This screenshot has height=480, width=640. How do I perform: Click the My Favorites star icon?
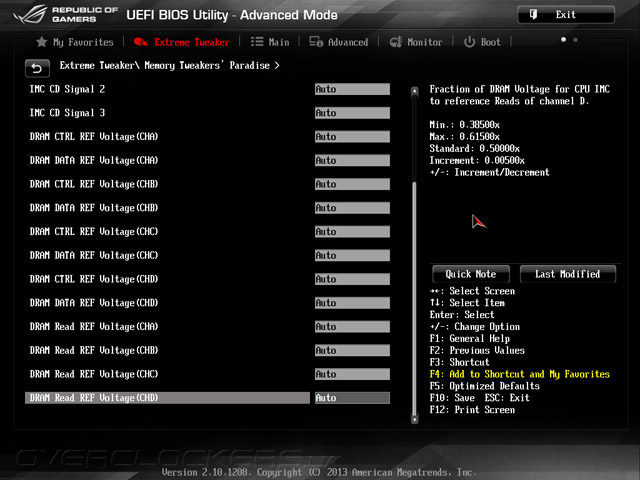tap(42, 42)
